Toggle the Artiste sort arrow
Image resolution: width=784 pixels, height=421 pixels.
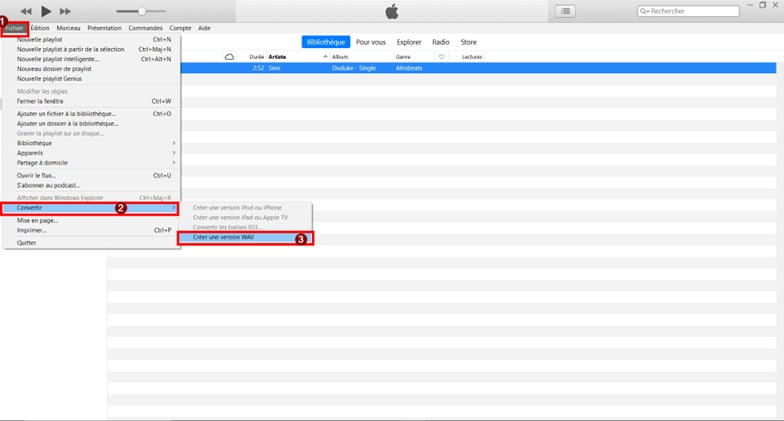pyautogui.click(x=326, y=57)
